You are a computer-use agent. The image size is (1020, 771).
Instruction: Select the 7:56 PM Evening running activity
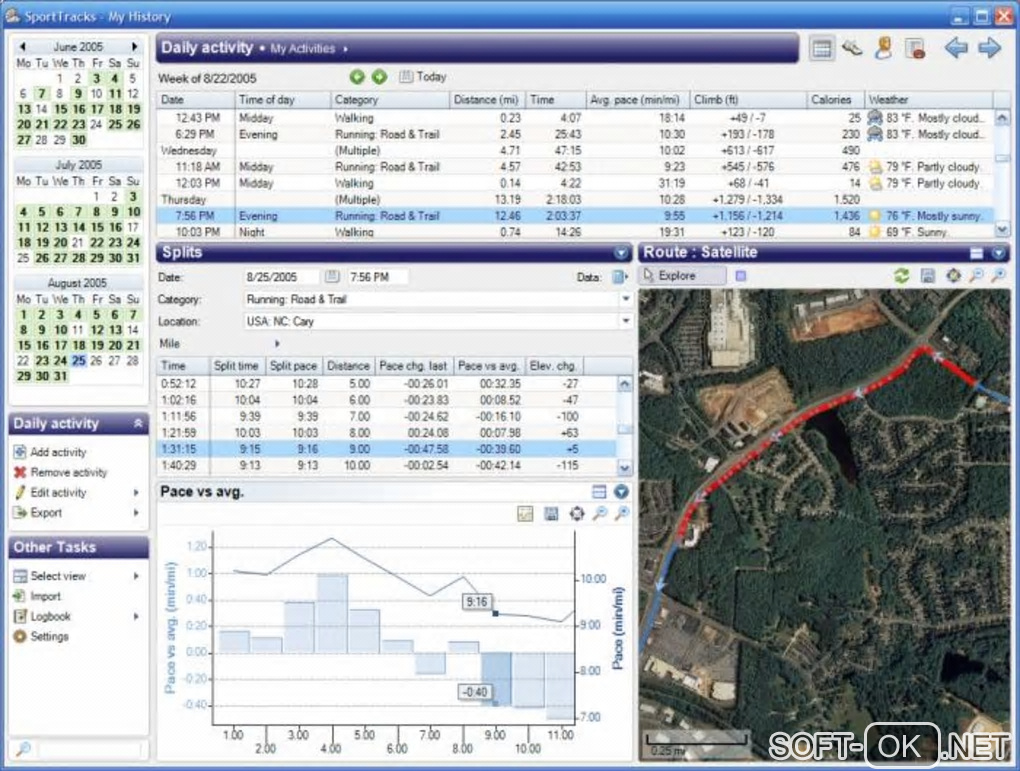point(575,216)
